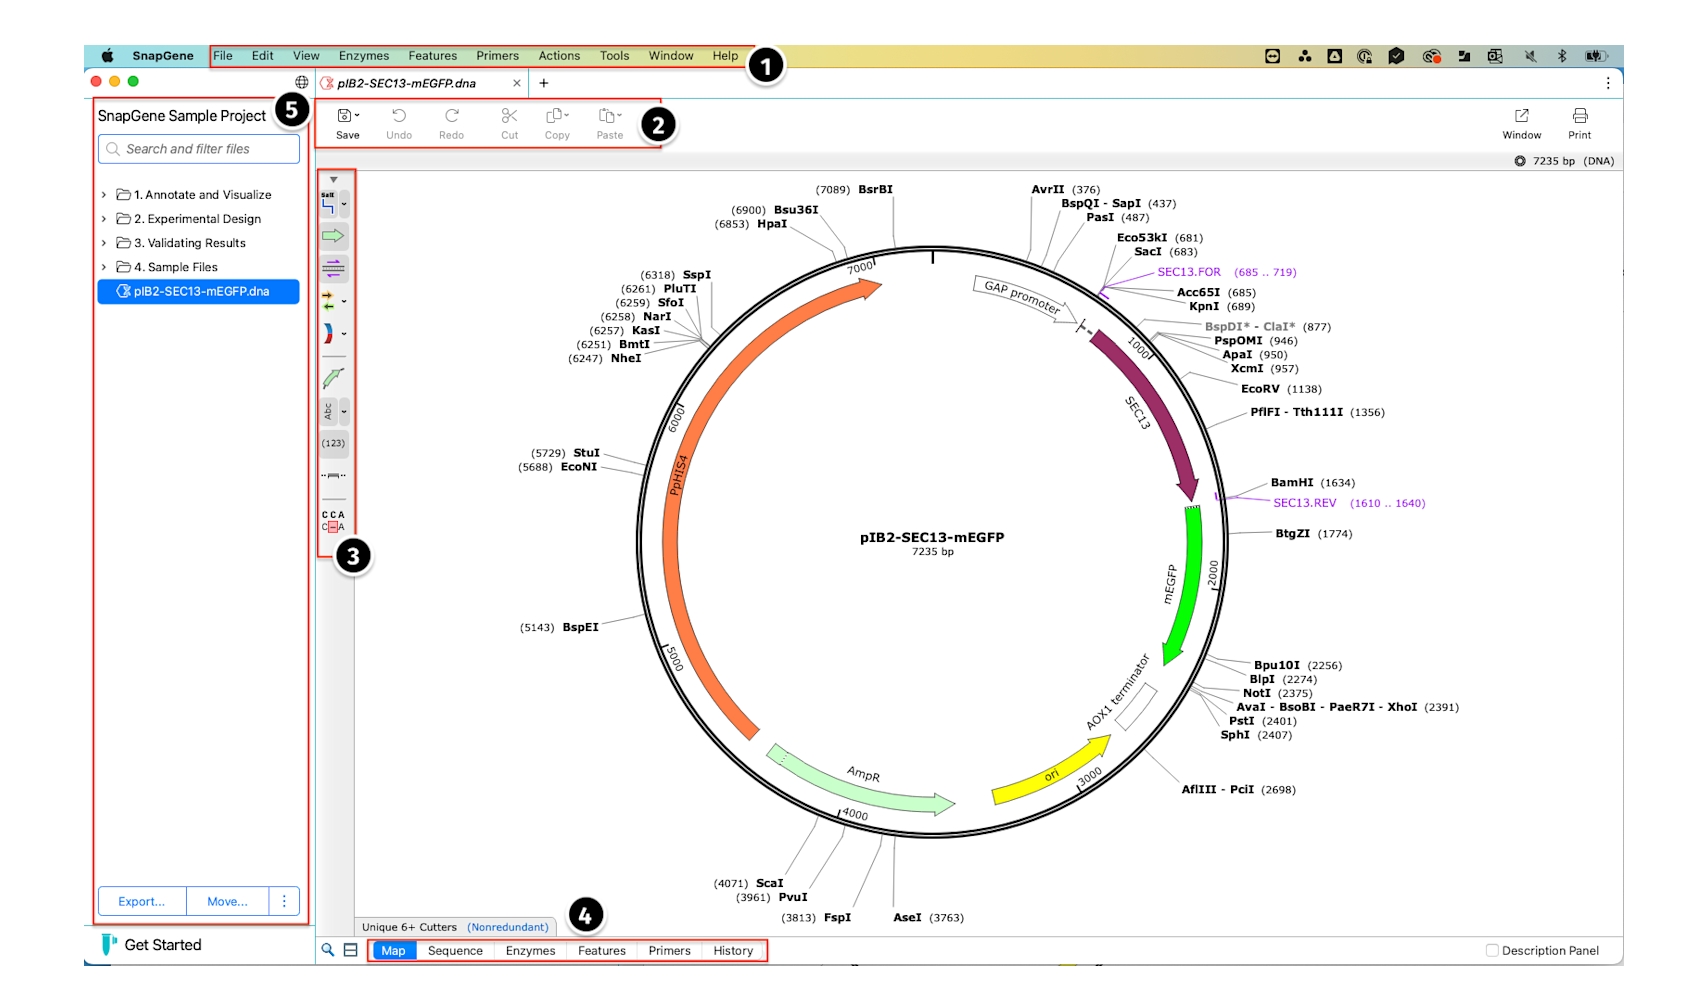
Task: Switch to the Primers bottom tab
Action: (669, 951)
